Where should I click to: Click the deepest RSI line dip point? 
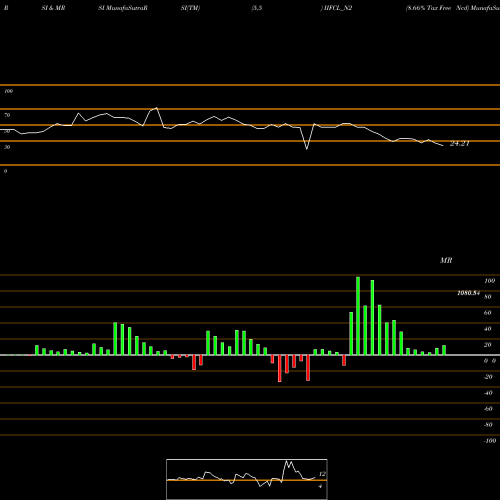[x=307, y=149]
